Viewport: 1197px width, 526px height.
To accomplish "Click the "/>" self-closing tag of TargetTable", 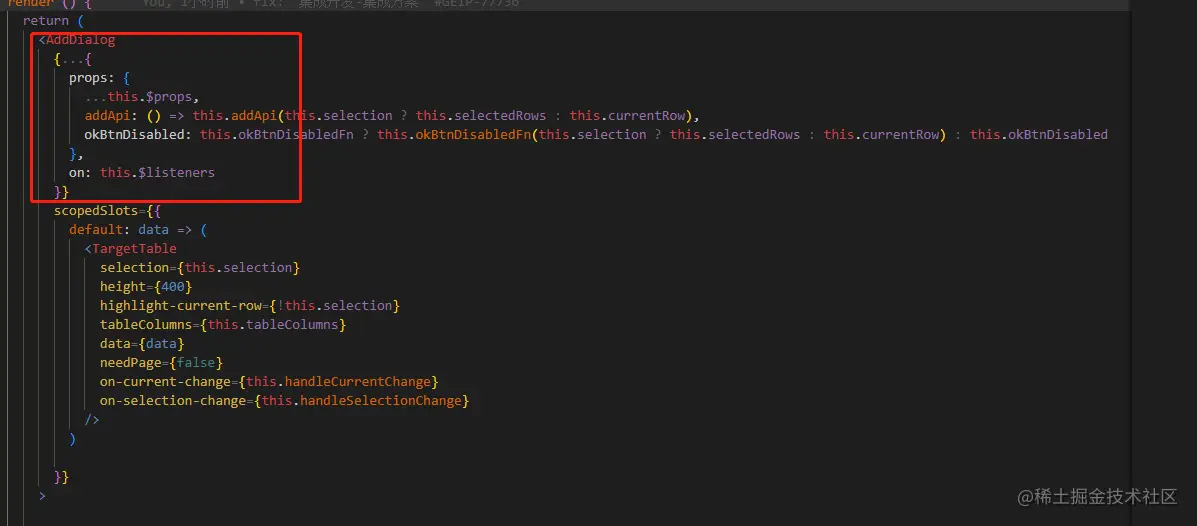I will (x=92, y=420).
